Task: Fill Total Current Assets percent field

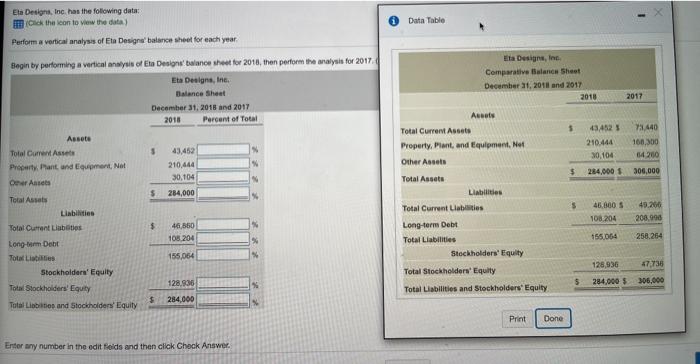Action: click(223, 150)
